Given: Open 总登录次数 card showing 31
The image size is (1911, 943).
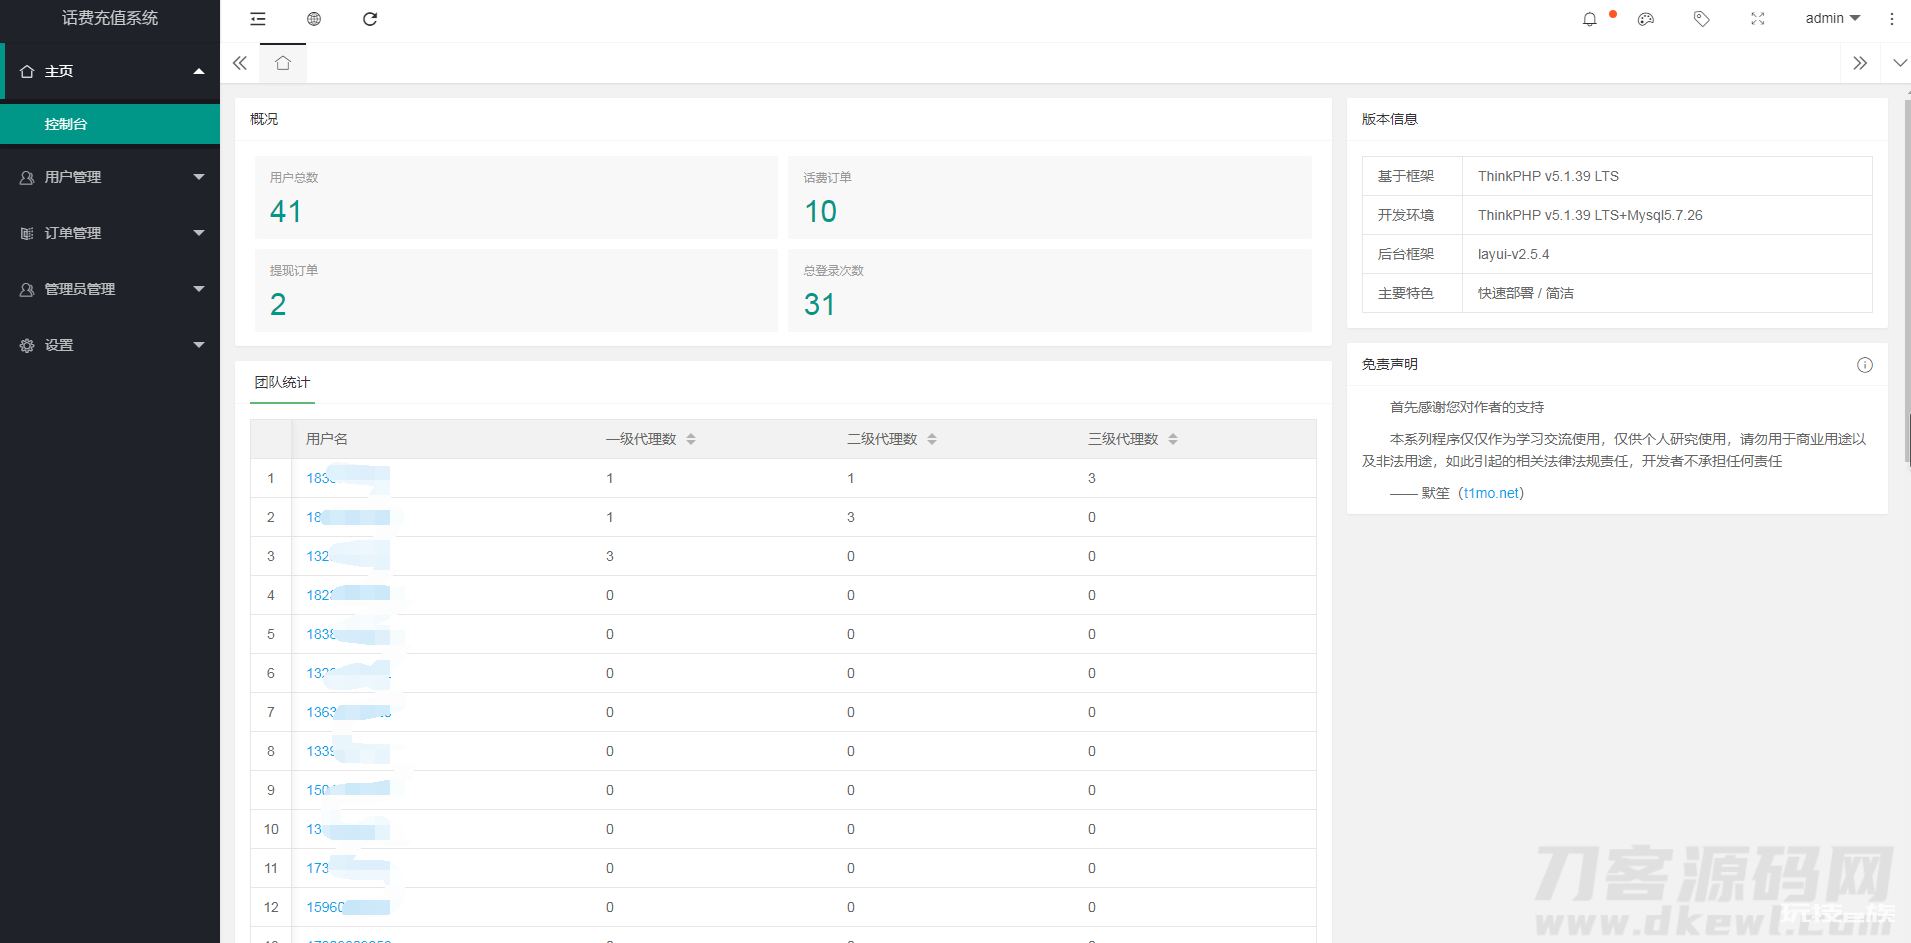Looking at the screenshot, I should pyautogui.click(x=1050, y=290).
